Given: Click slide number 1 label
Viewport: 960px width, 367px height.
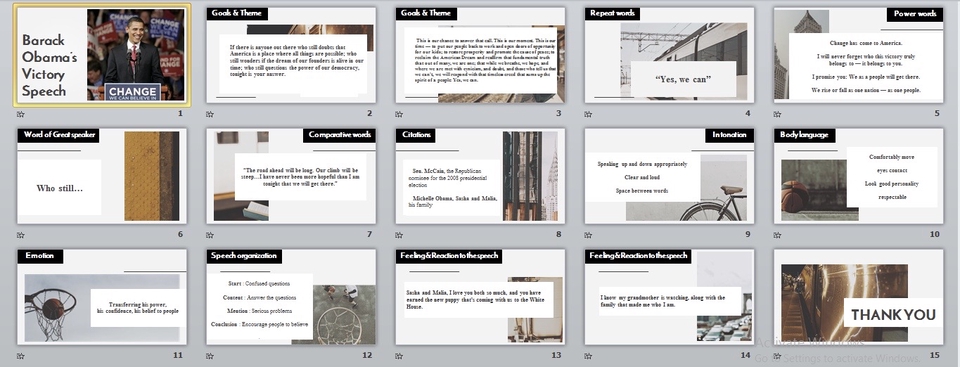Looking at the screenshot, I should 181,113.
